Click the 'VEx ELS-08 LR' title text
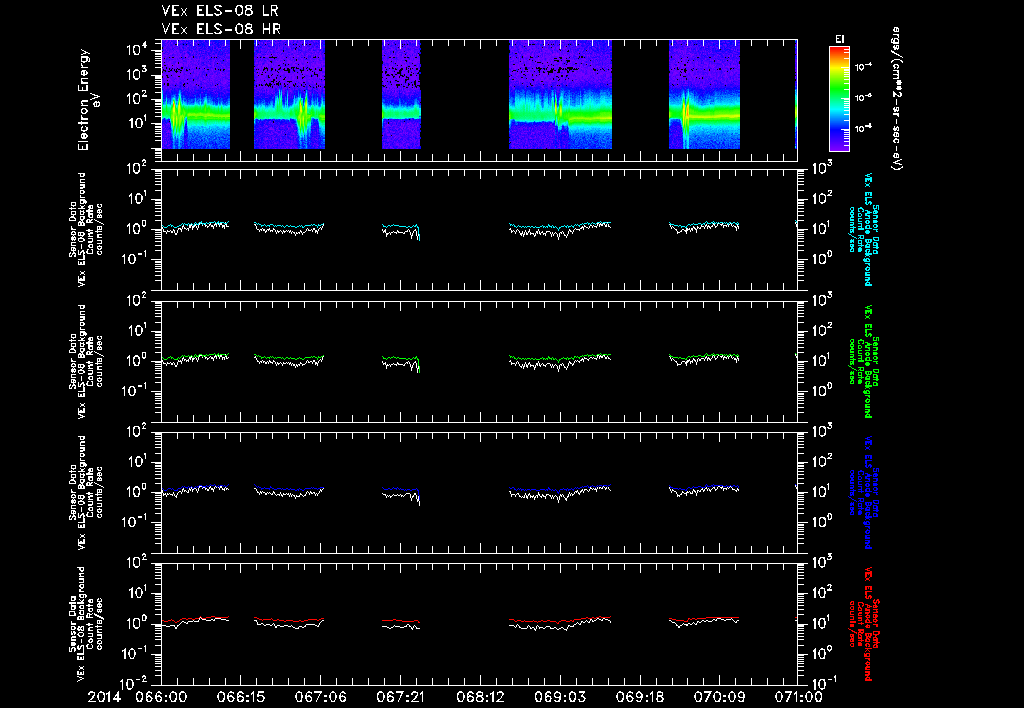The height and width of the screenshot is (708, 1024). coord(220,11)
